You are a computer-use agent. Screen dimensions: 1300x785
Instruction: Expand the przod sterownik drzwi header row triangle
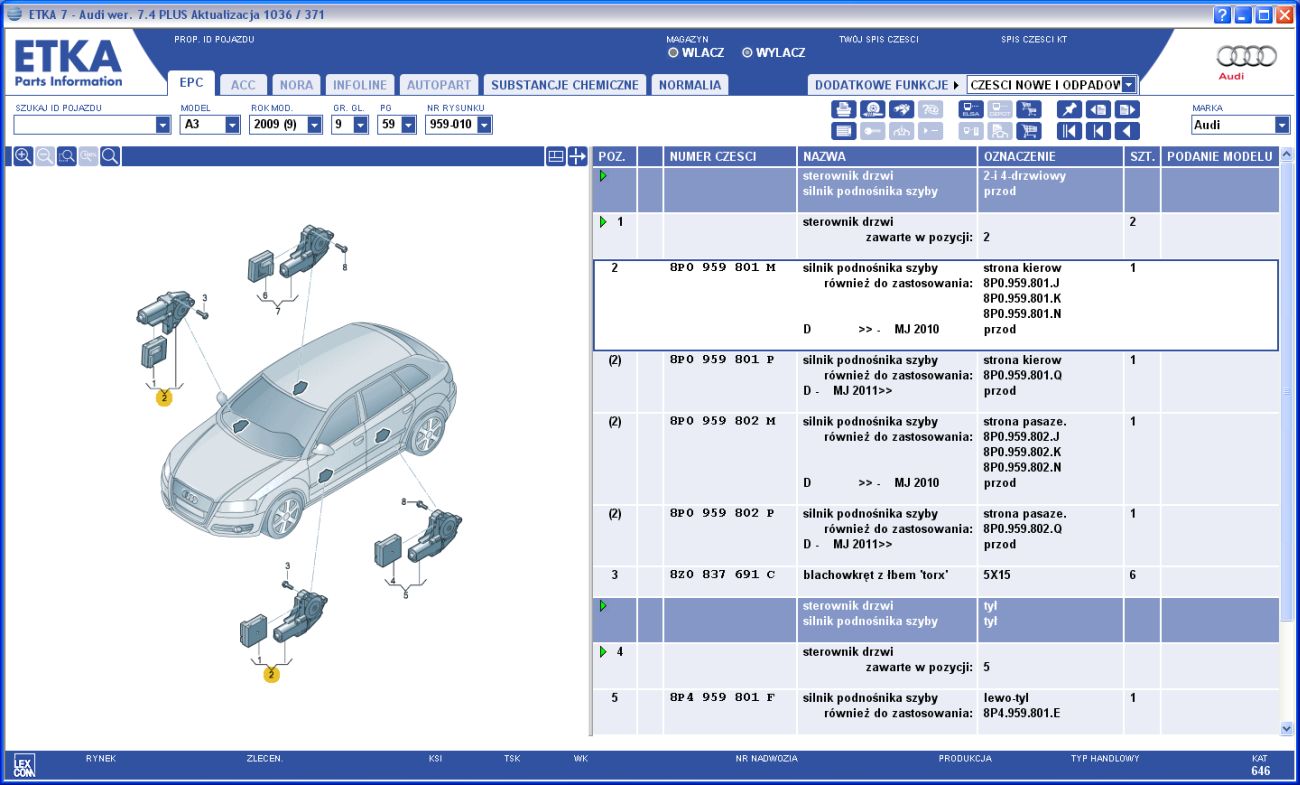tap(603, 176)
